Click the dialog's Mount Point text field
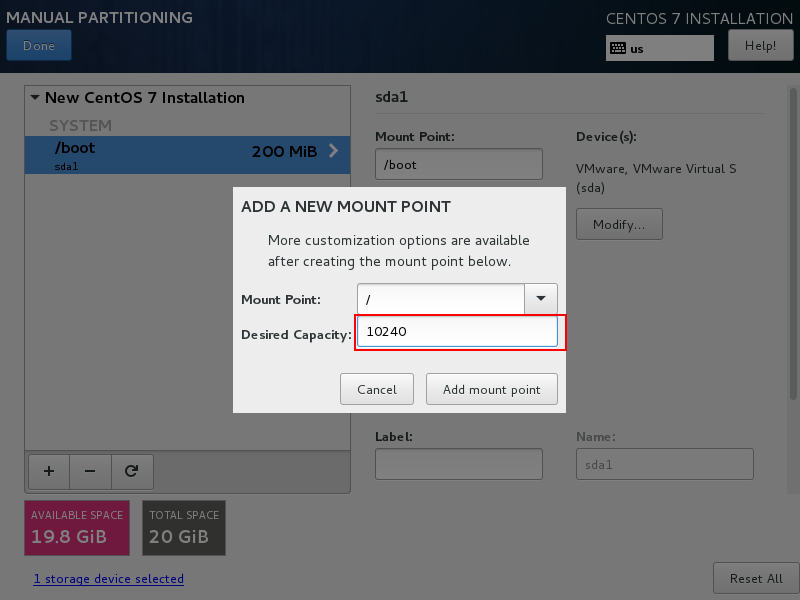This screenshot has width=800, height=600. click(440, 299)
